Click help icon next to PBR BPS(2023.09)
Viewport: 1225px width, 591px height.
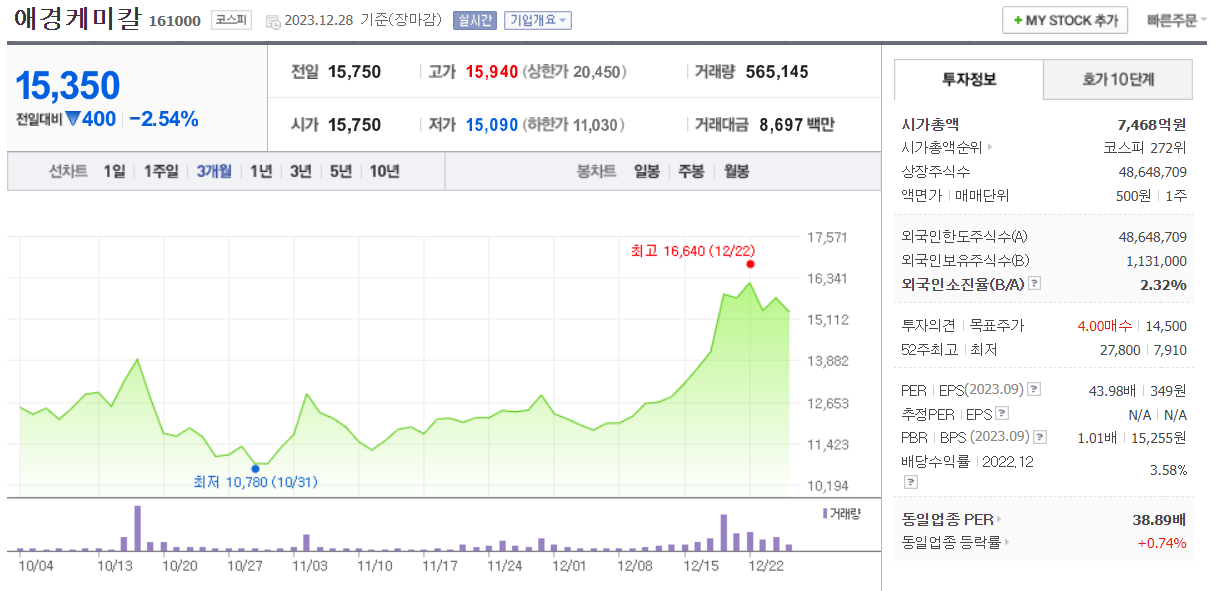[x=1040, y=437]
